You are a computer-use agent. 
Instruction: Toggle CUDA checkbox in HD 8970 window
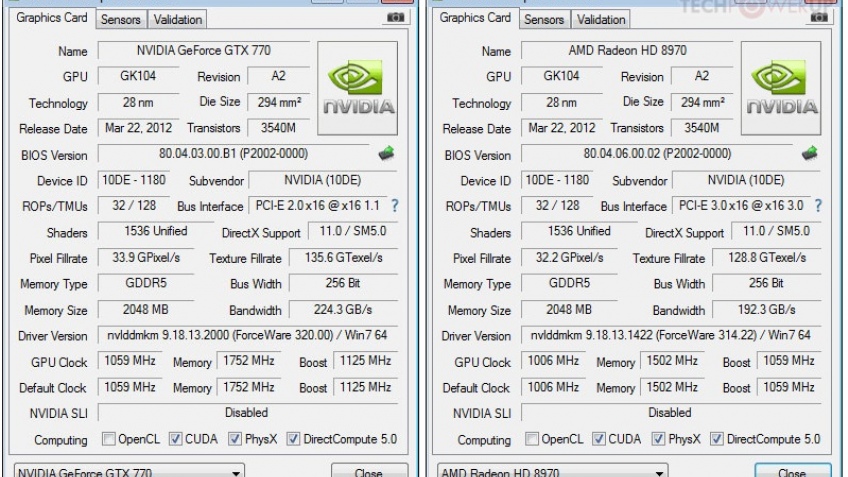pos(599,439)
